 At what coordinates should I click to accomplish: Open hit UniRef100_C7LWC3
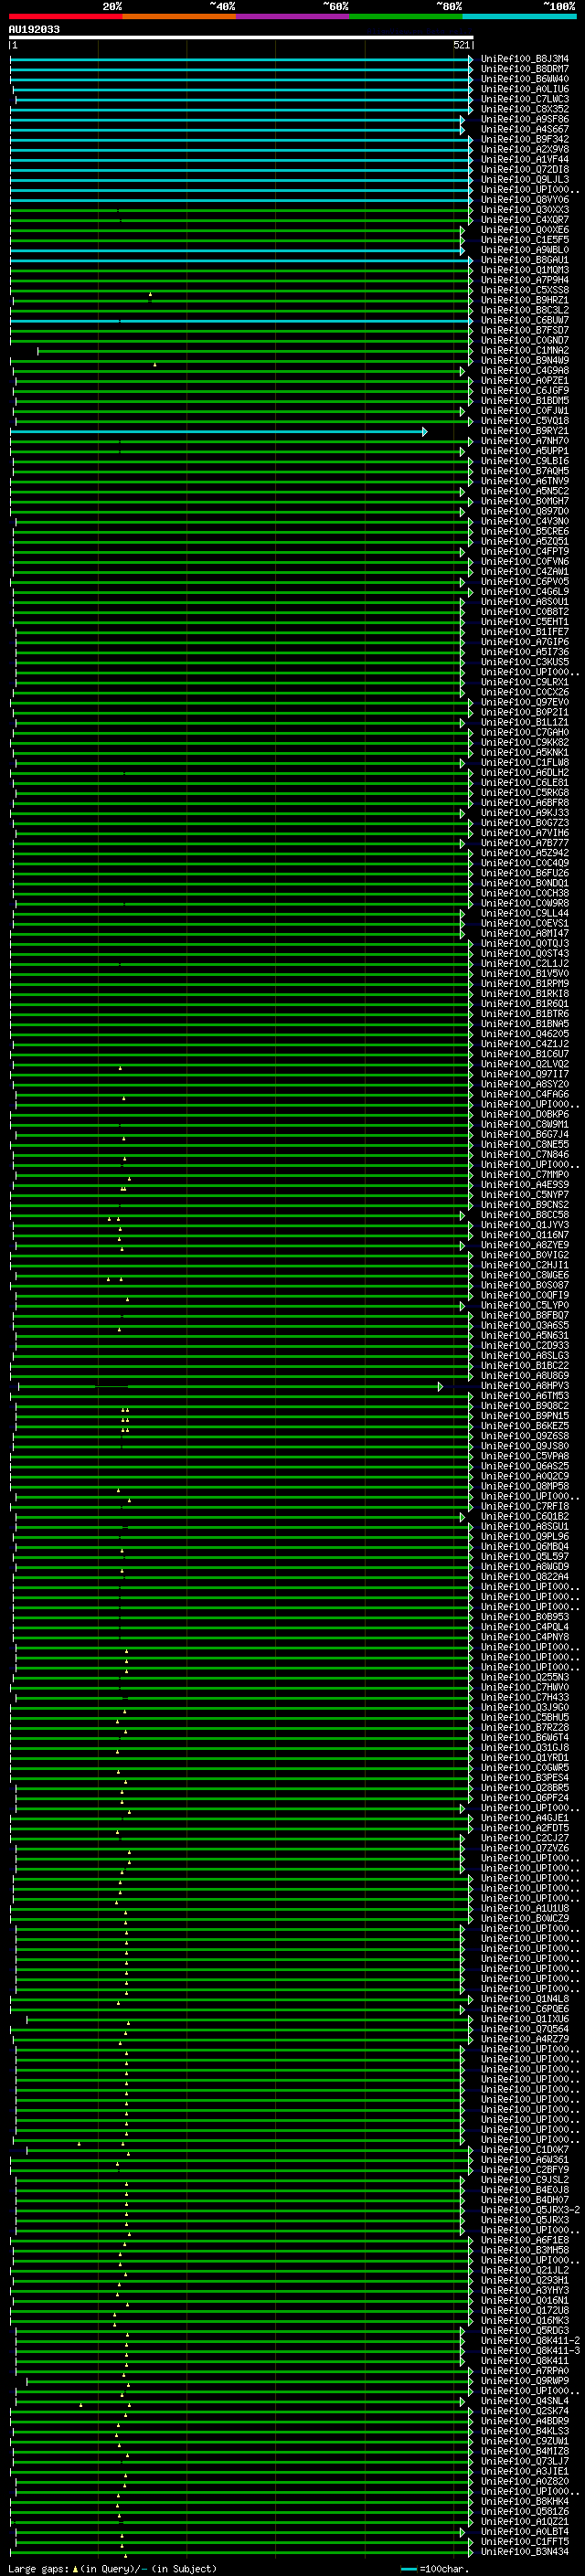pyautogui.click(x=525, y=99)
